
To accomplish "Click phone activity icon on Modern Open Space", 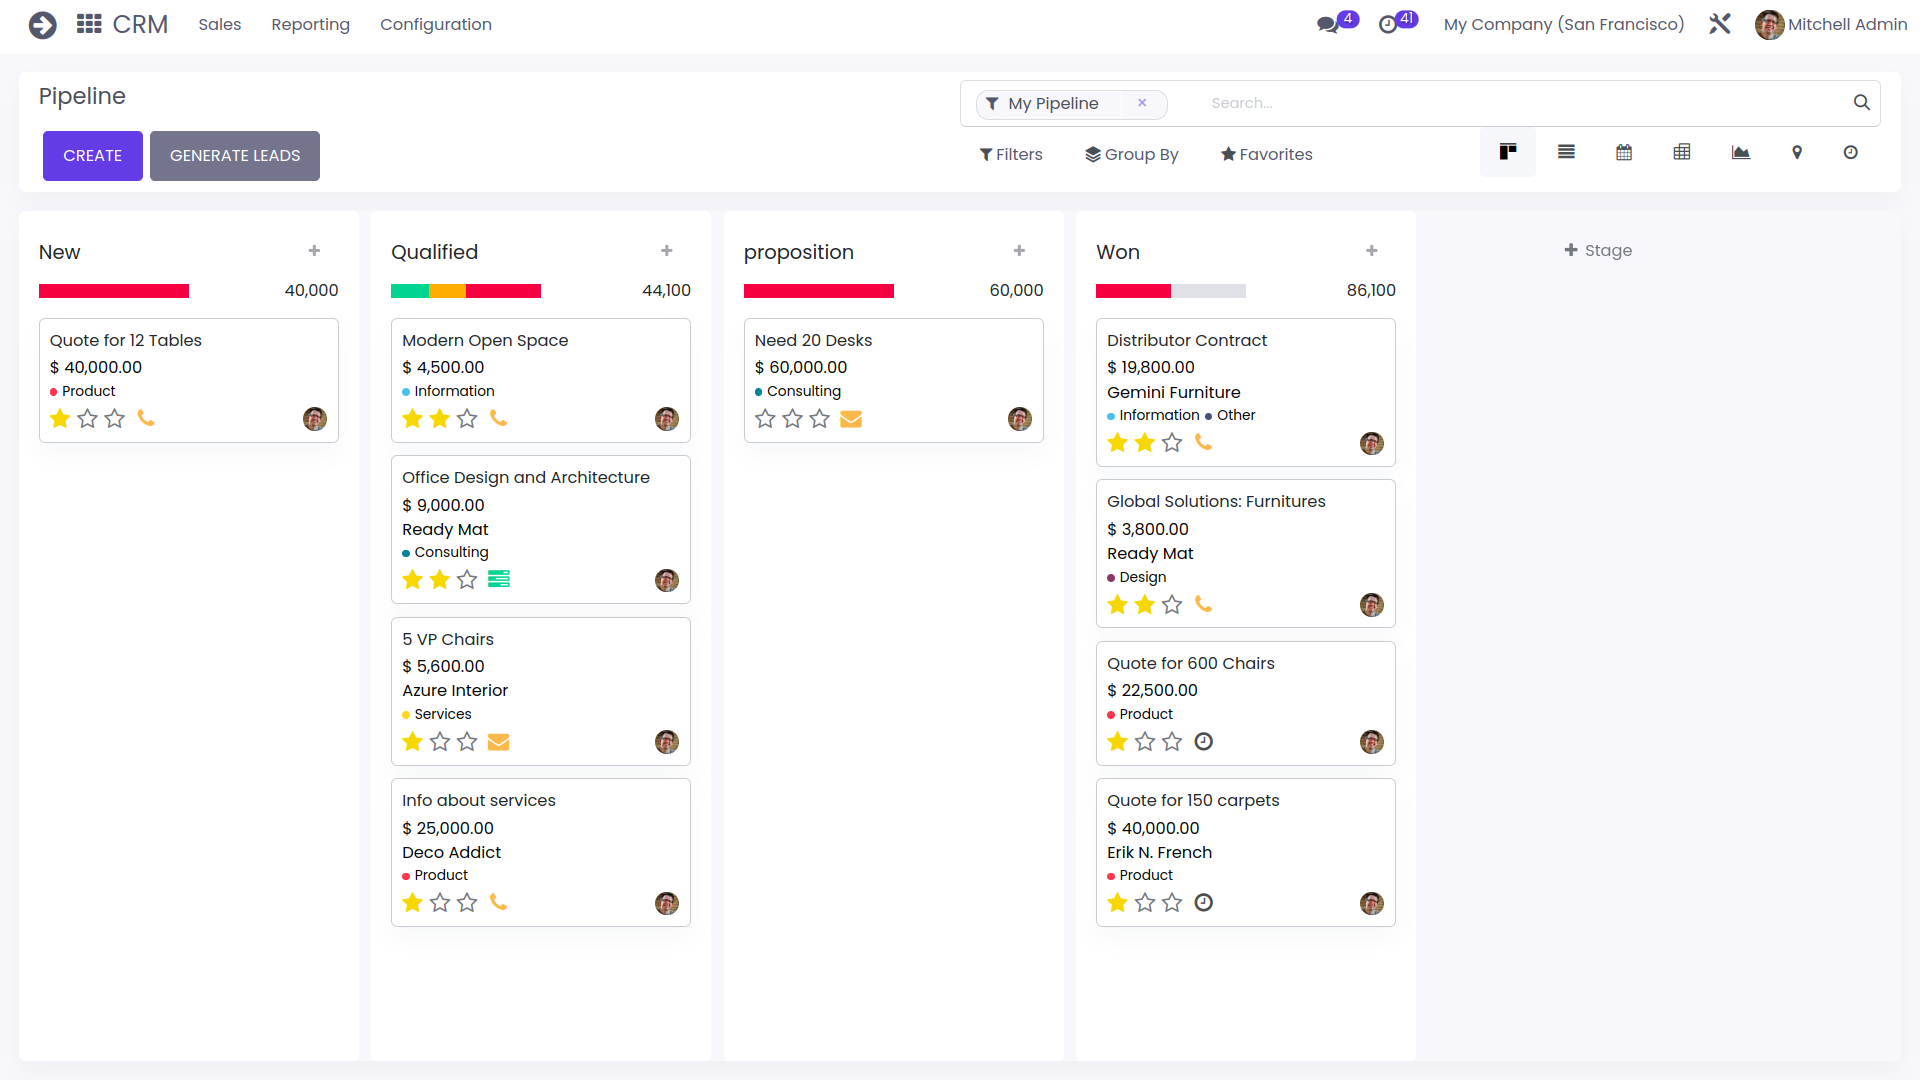I will tap(498, 418).
